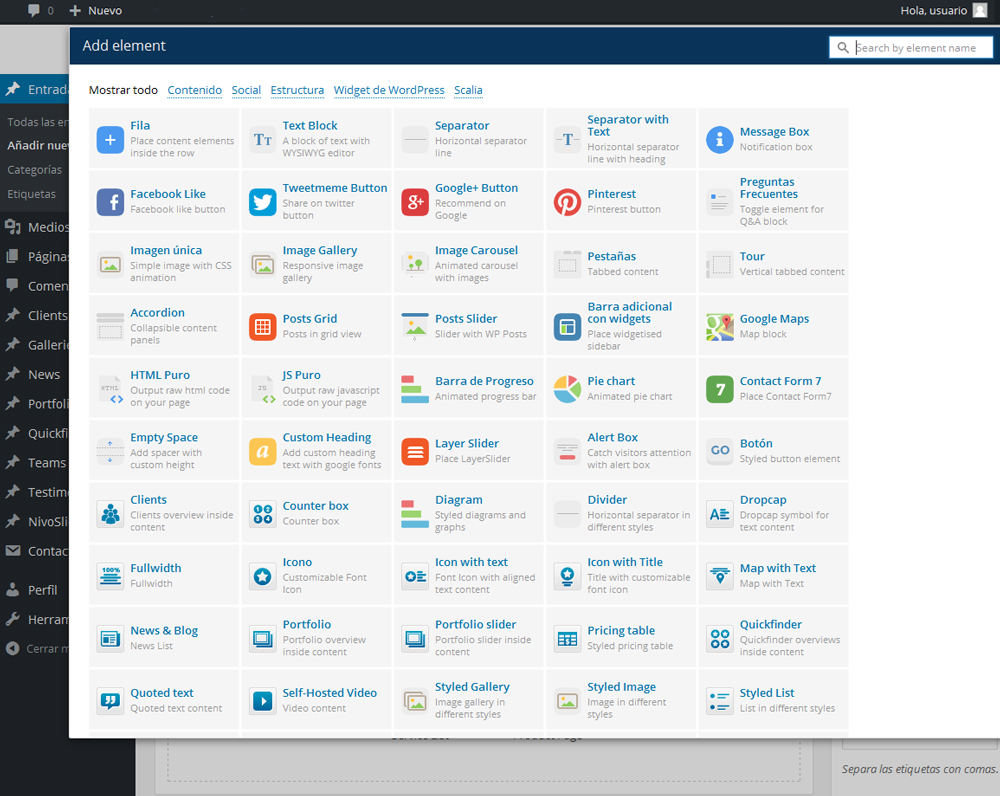Pick the Pie chart icon
Viewport: 1000px width, 796px height.
click(x=567, y=389)
